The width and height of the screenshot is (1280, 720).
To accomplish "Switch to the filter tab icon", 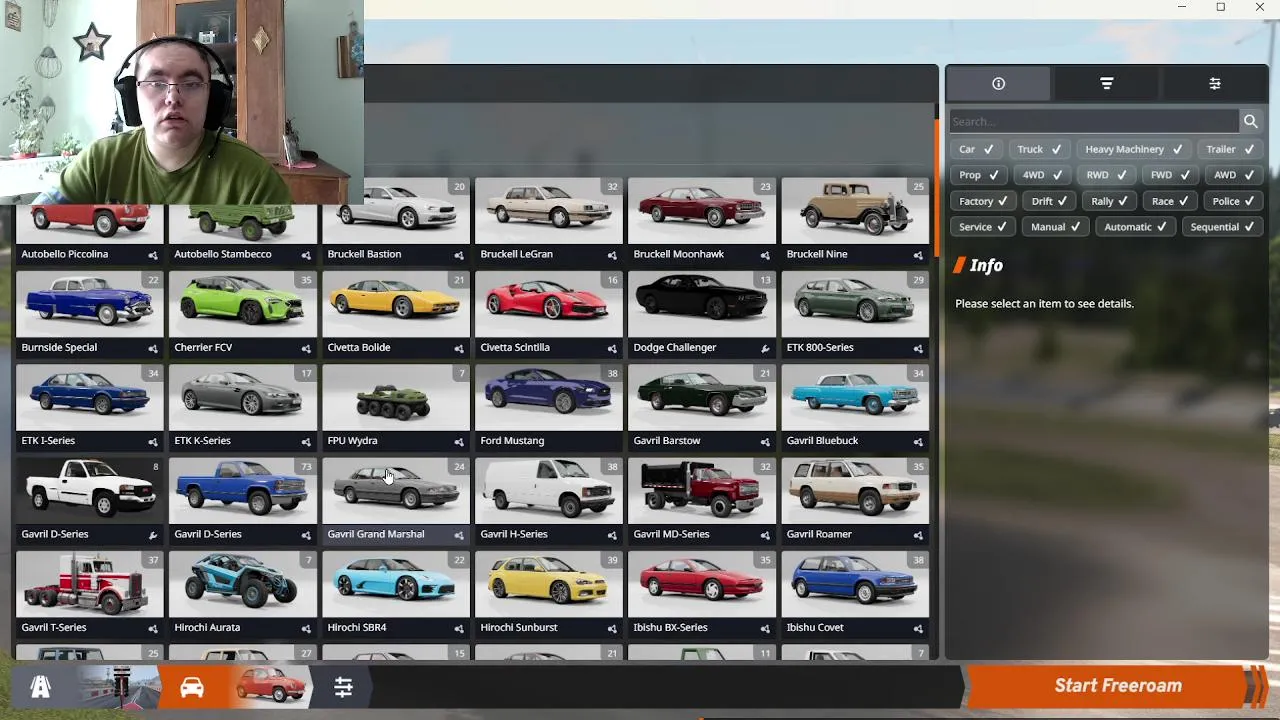I will 1106,84.
